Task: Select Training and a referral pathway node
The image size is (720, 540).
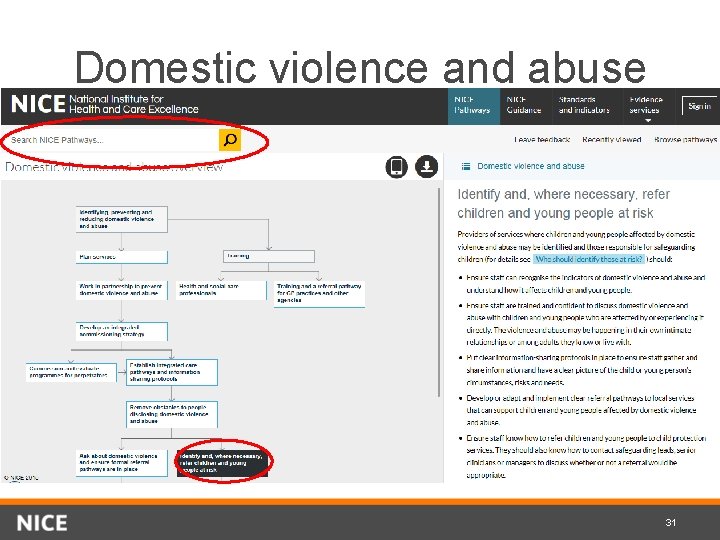Action: 319,294
